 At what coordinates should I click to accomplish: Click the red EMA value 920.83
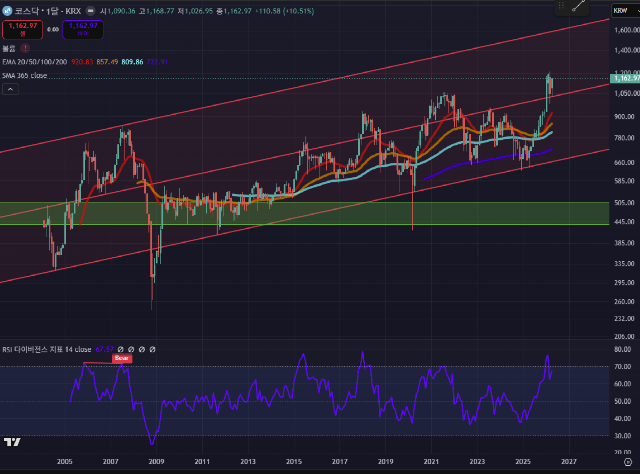coord(82,62)
